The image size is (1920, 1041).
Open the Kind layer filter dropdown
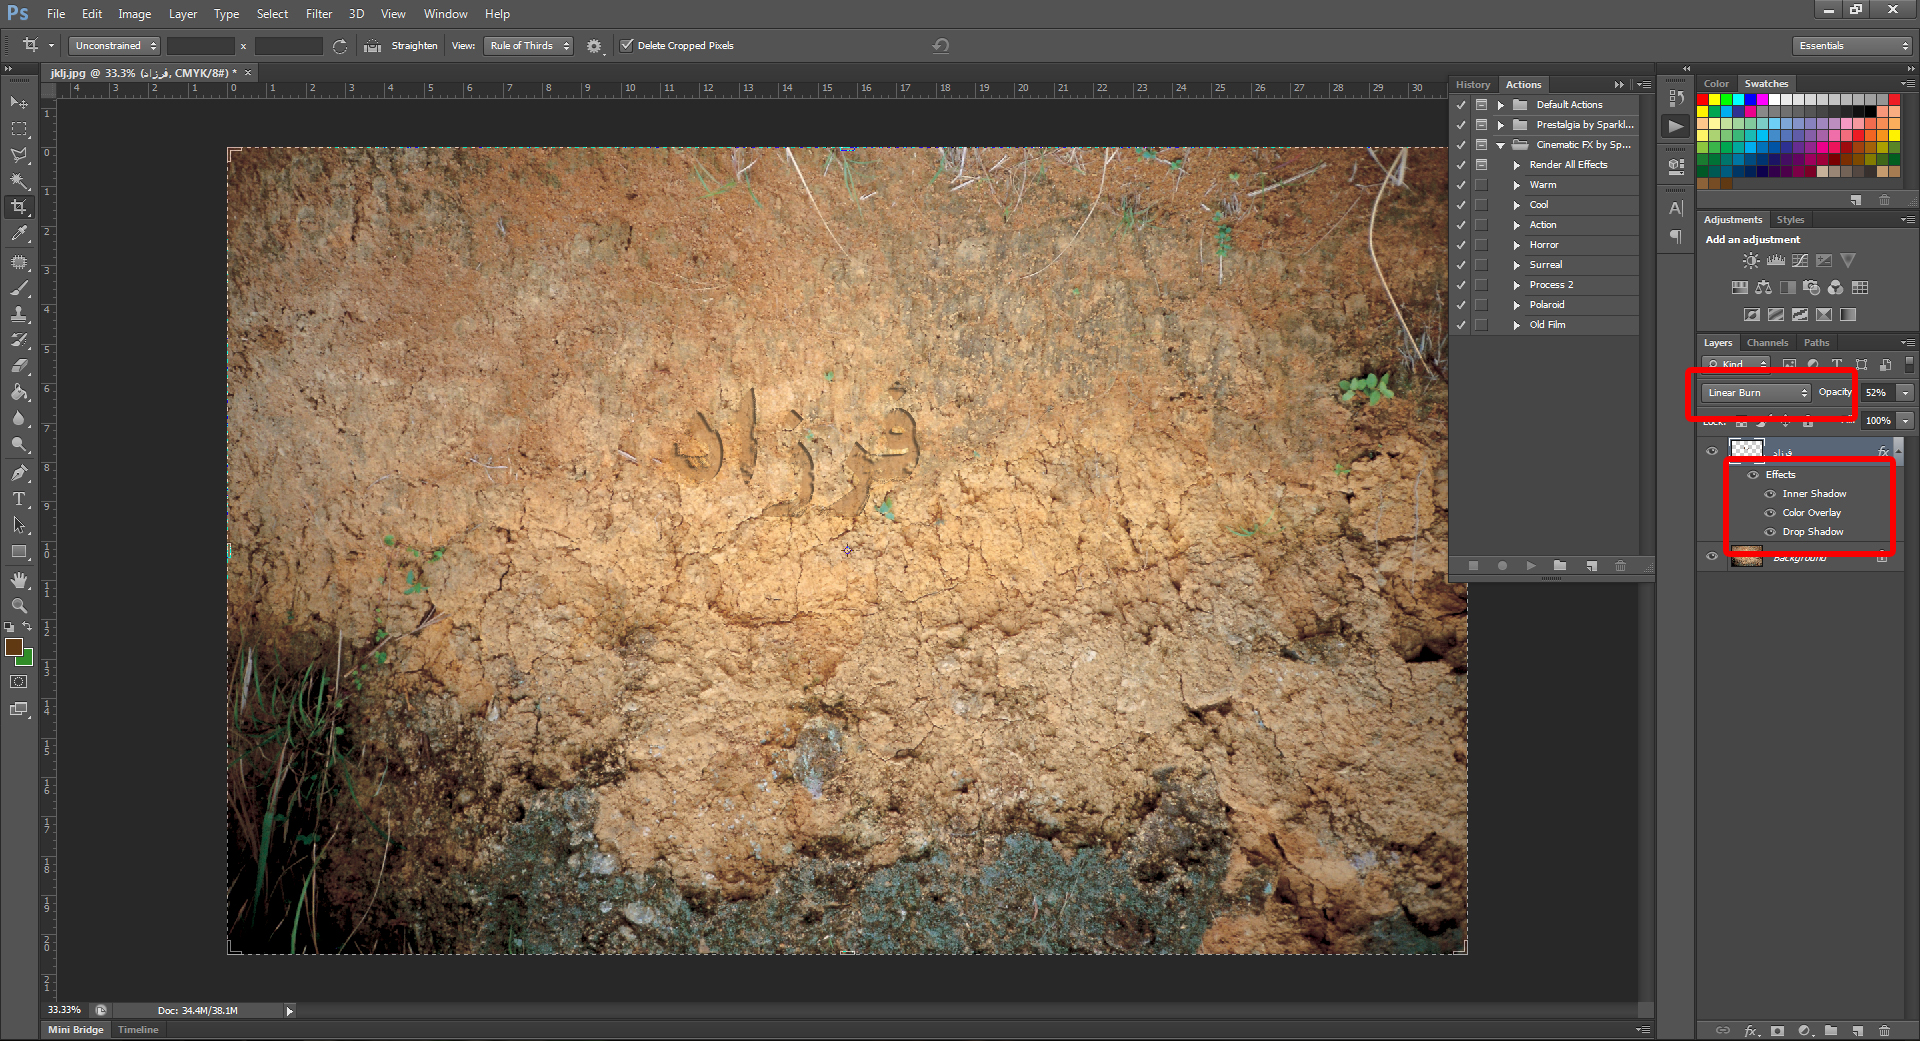click(x=1736, y=364)
